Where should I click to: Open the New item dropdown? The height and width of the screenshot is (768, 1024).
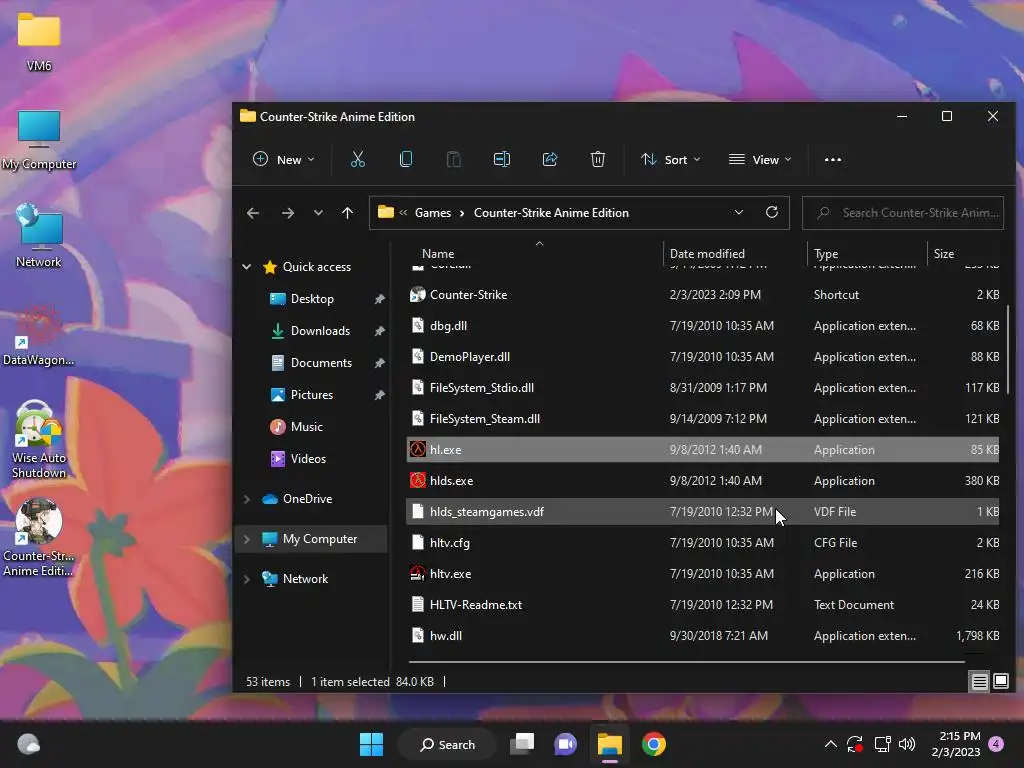coord(283,159)
